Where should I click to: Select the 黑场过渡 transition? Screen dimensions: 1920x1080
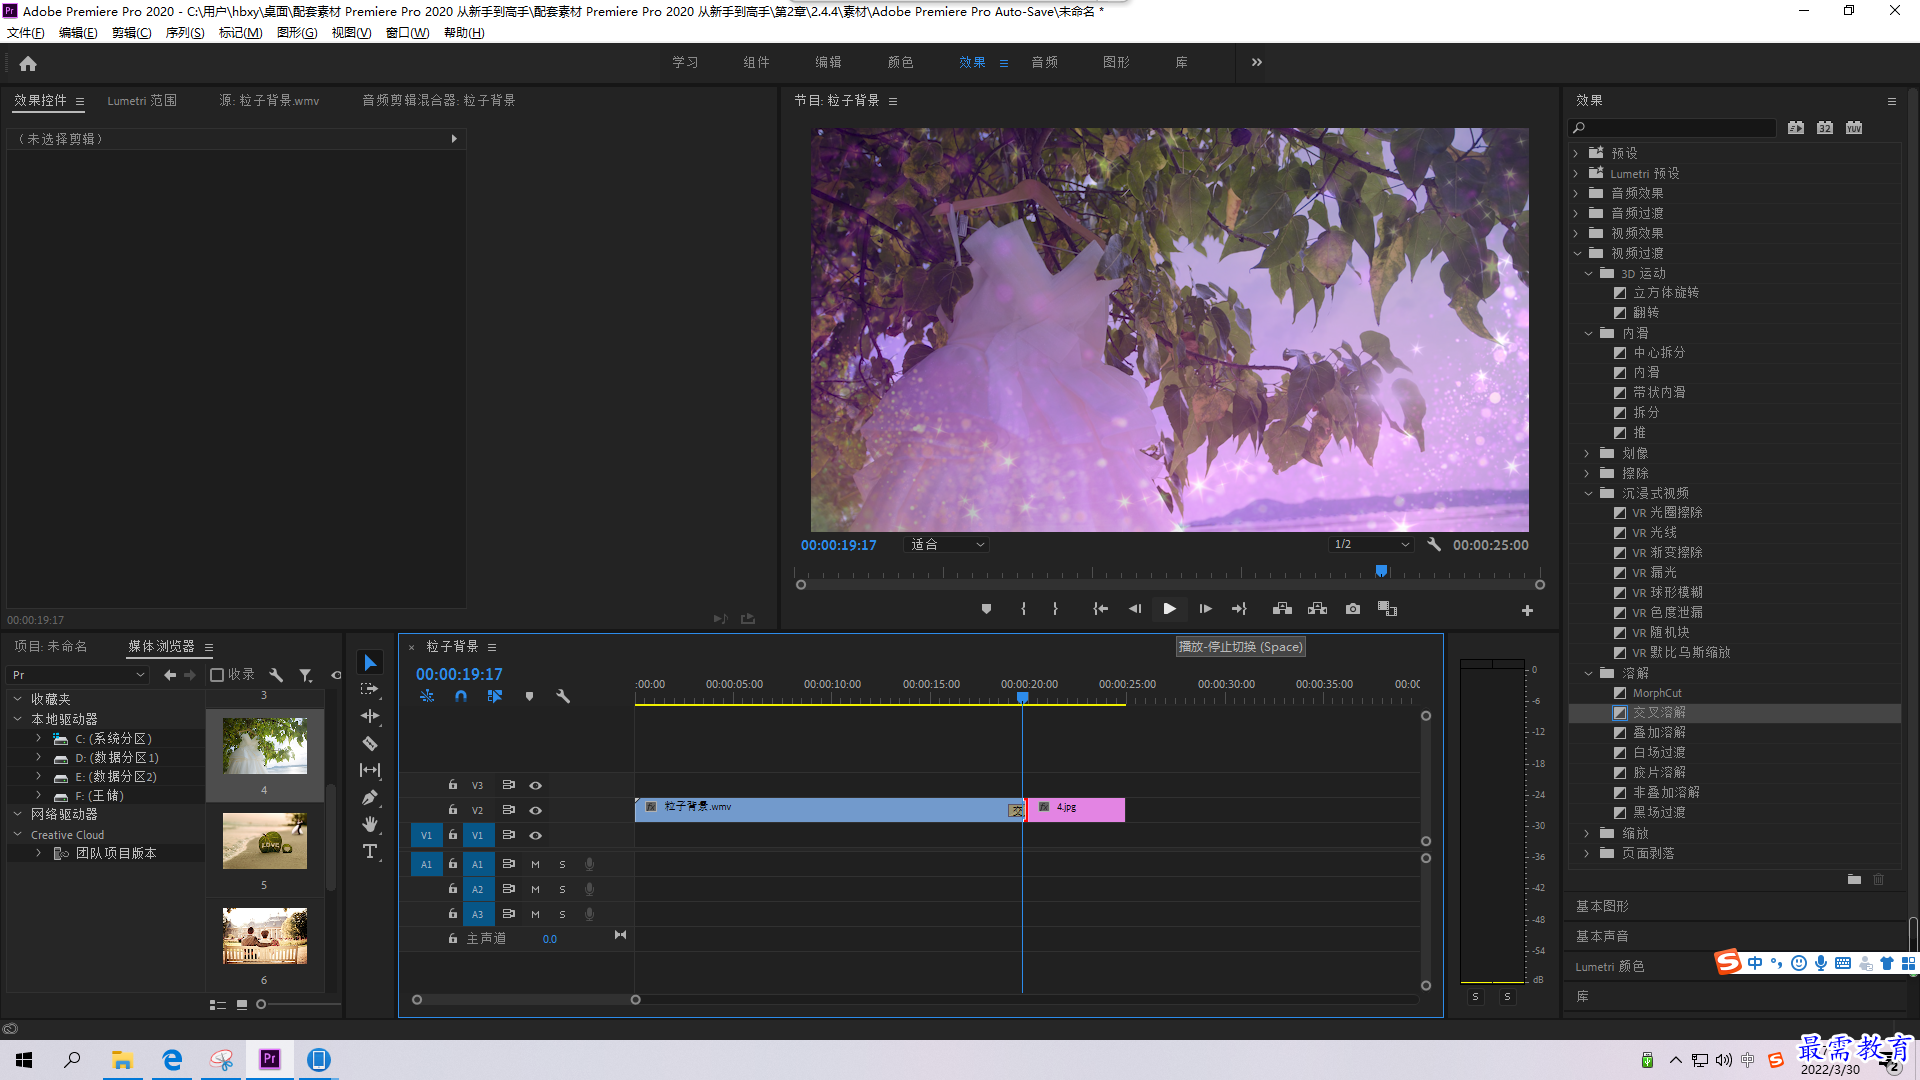(1659, 813)
